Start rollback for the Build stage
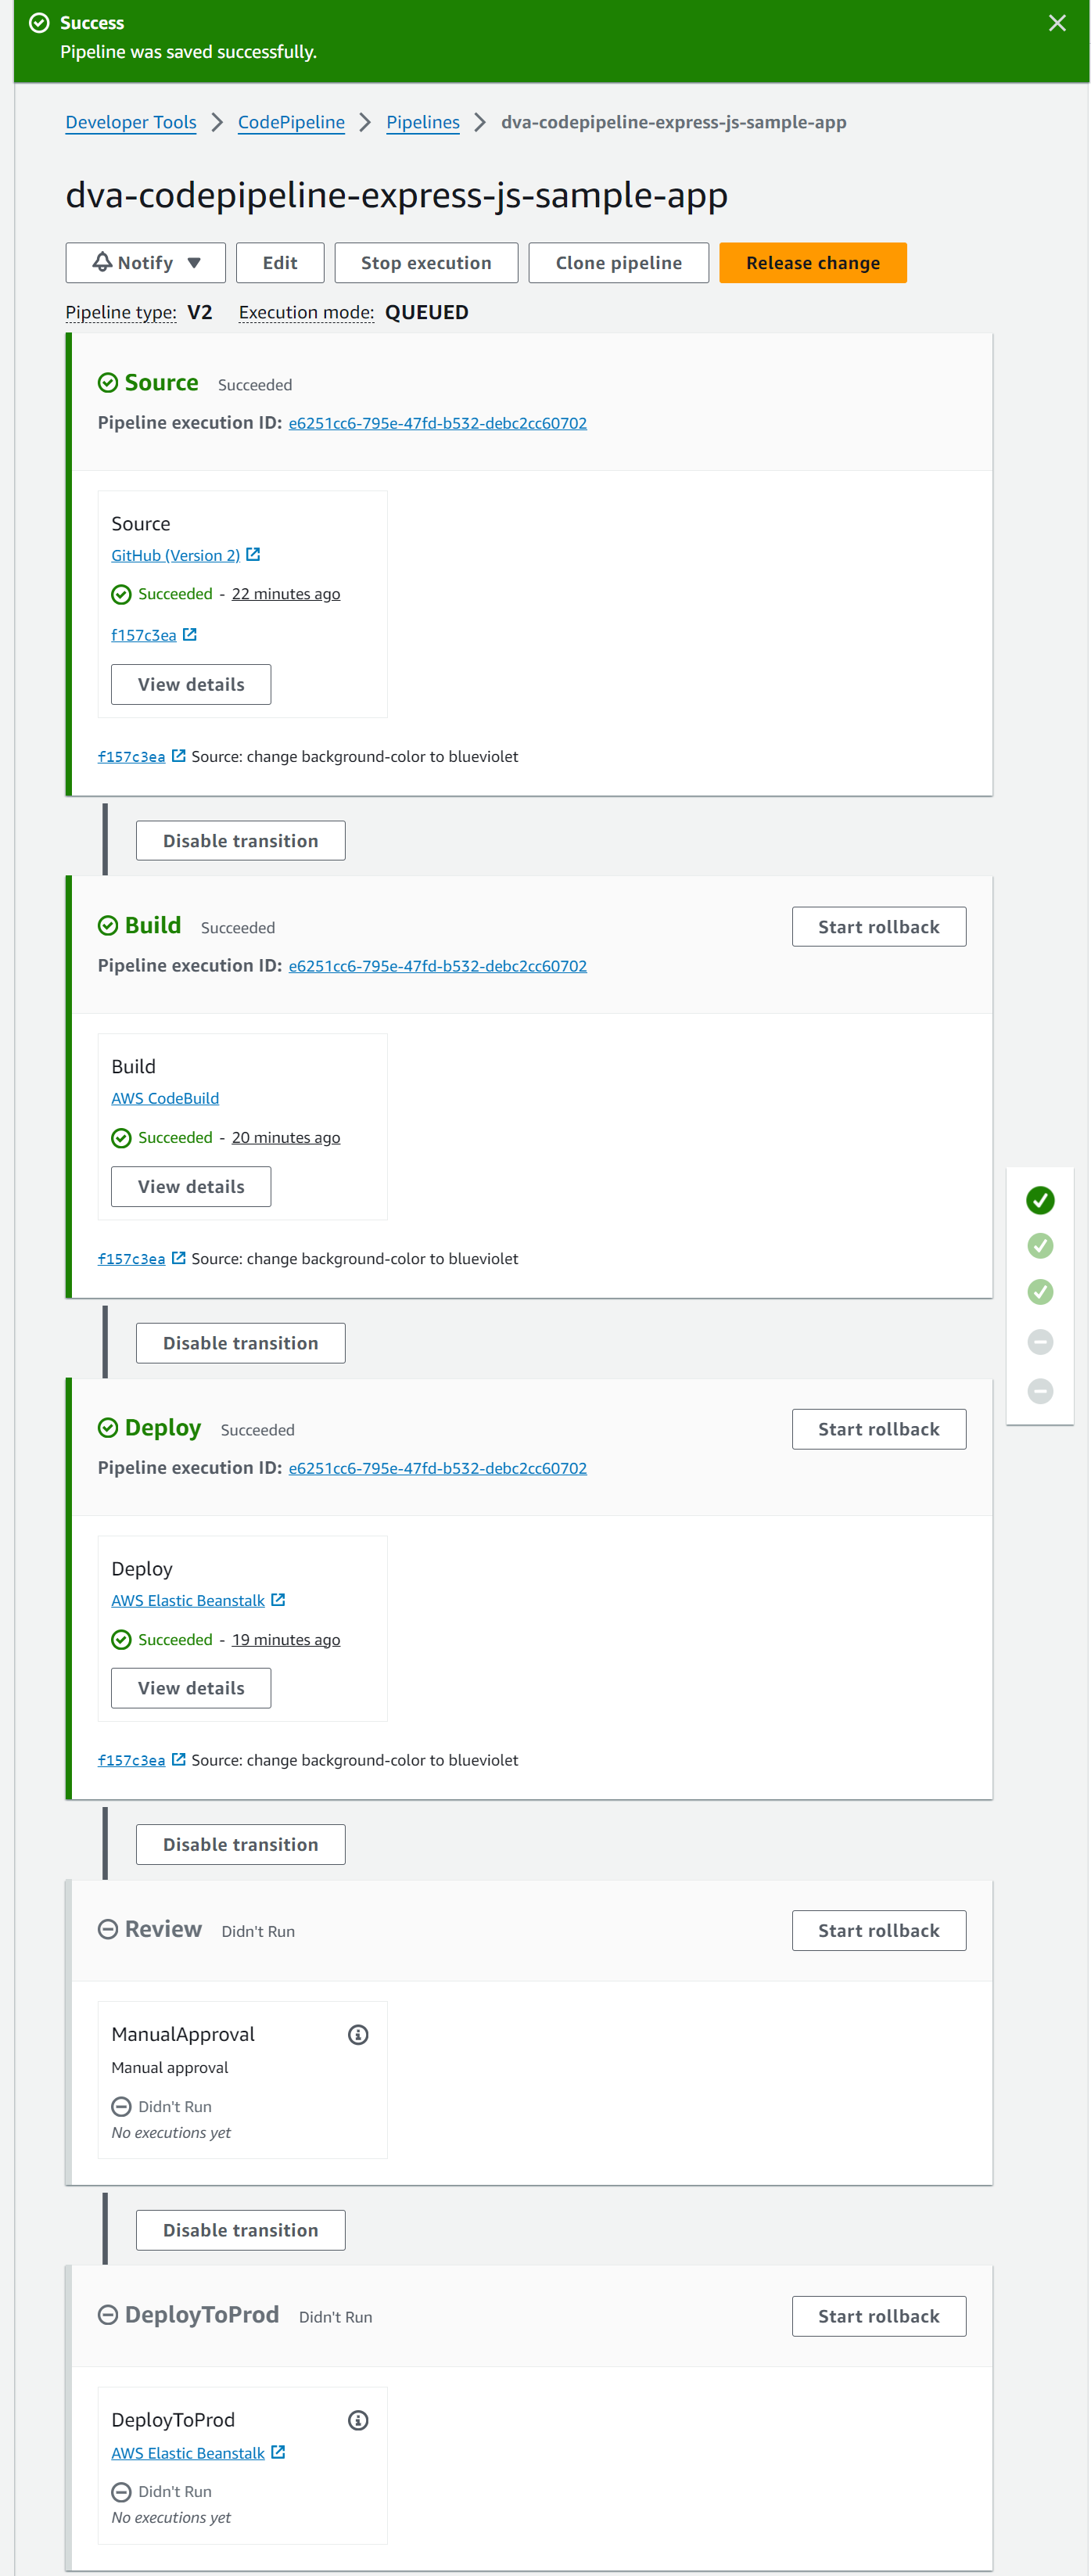 pos(878,927)
